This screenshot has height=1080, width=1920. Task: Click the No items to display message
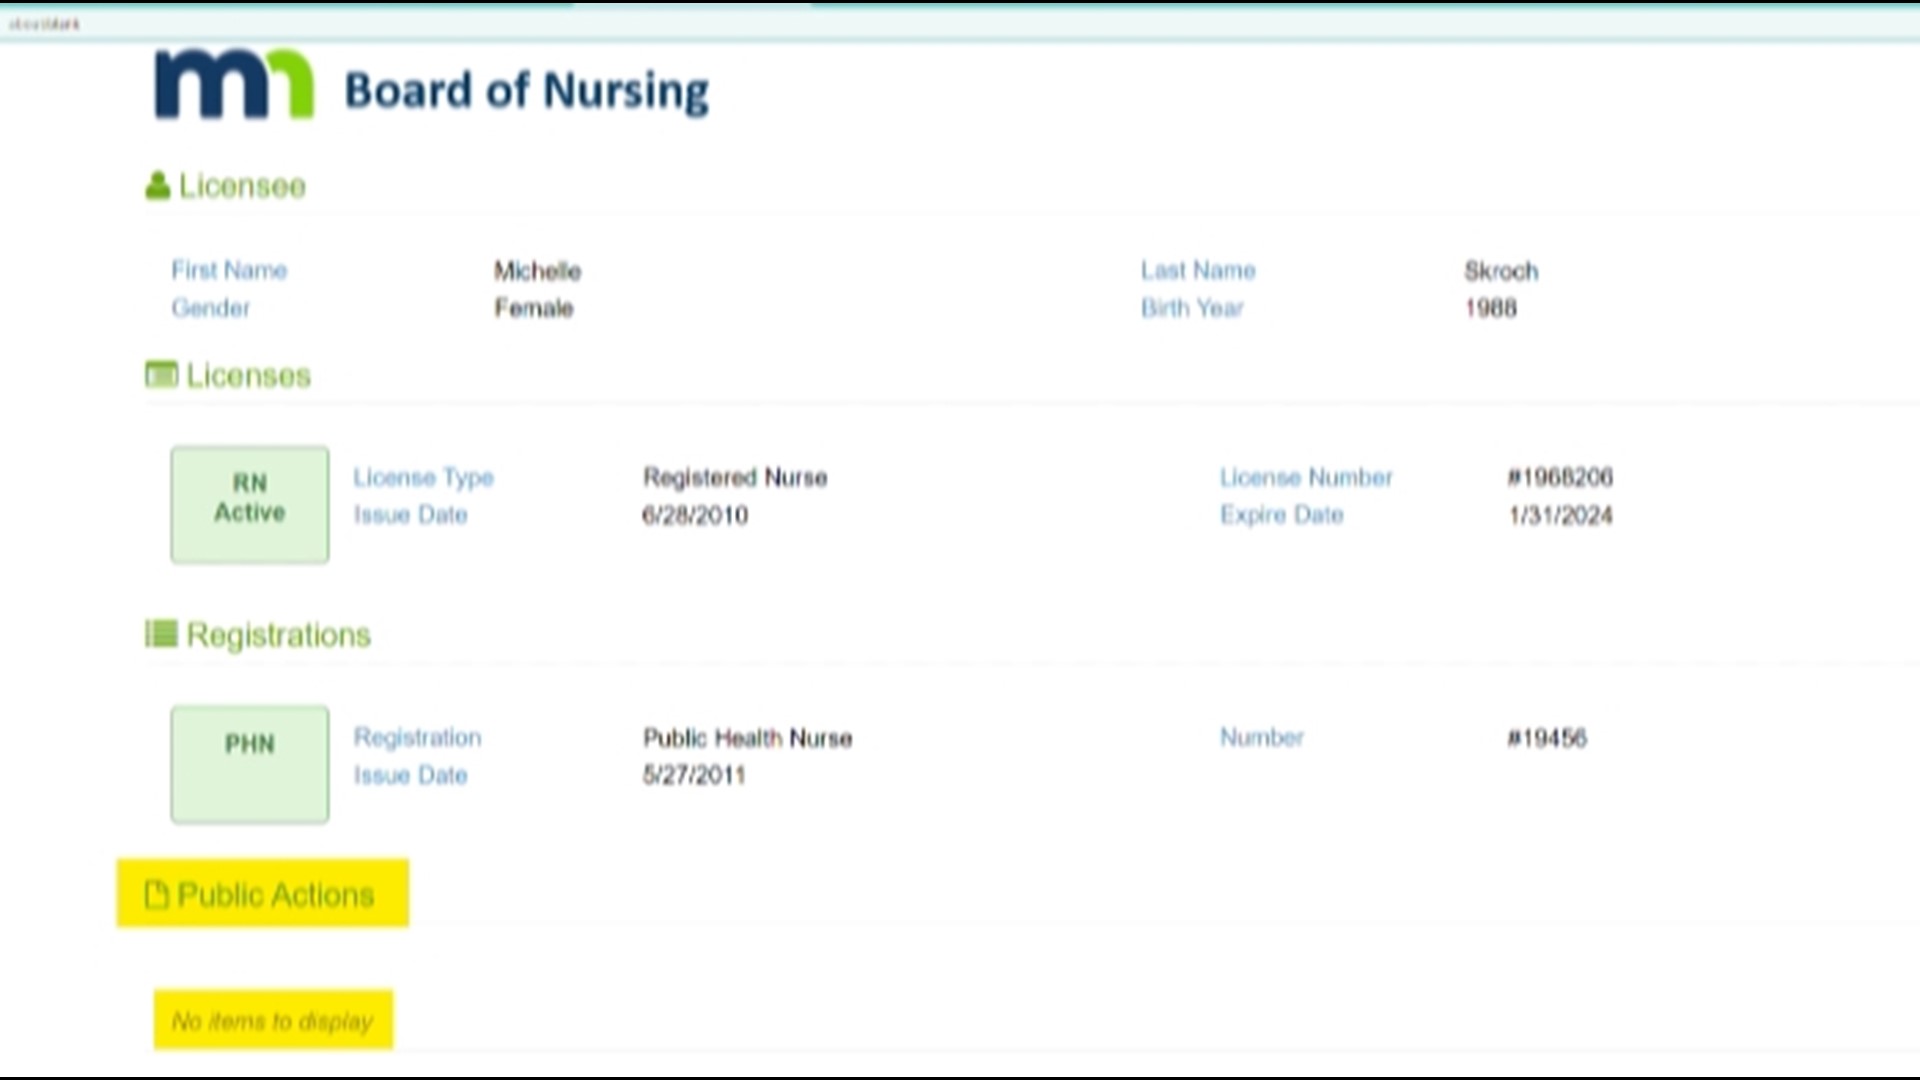(272, 1021)
